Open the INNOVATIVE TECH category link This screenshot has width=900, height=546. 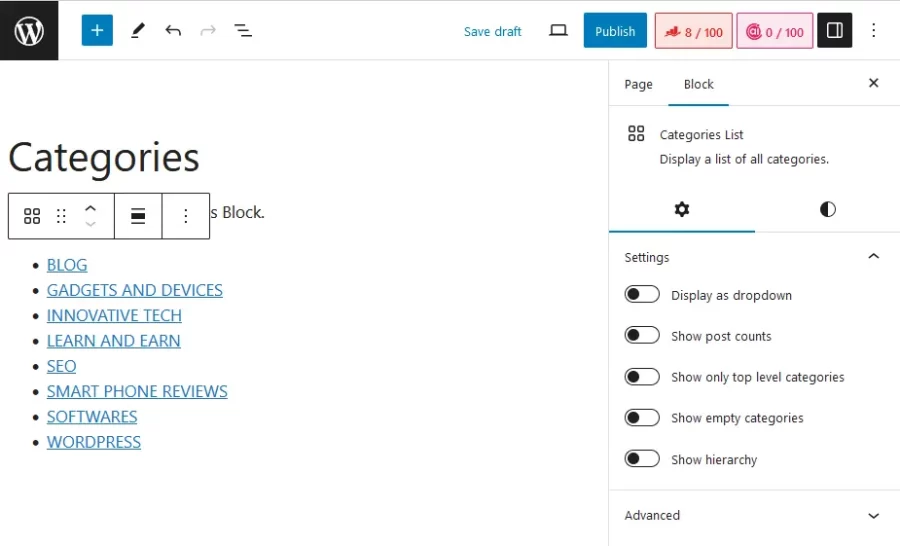114,316
